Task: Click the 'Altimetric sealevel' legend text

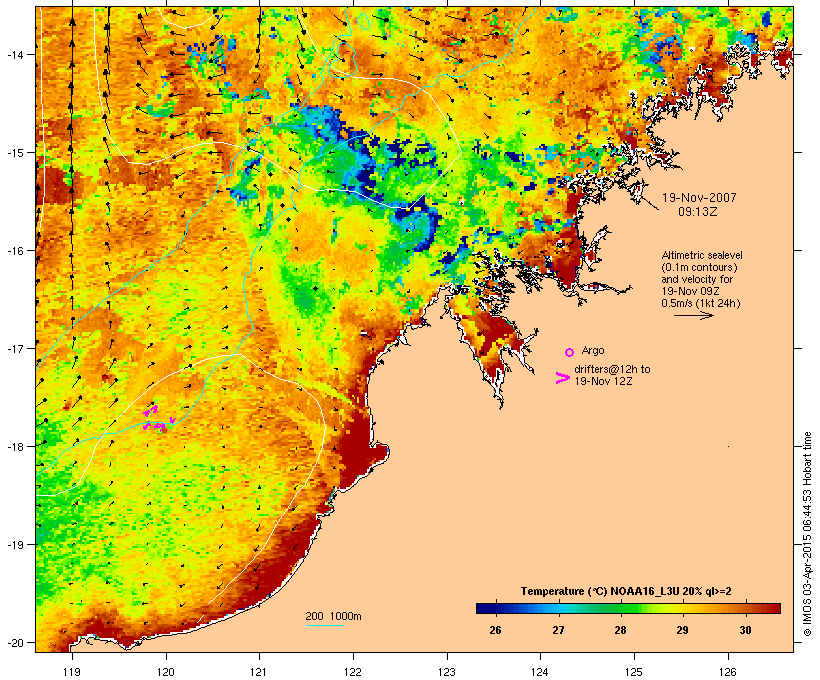Action: tap(702, 255)
